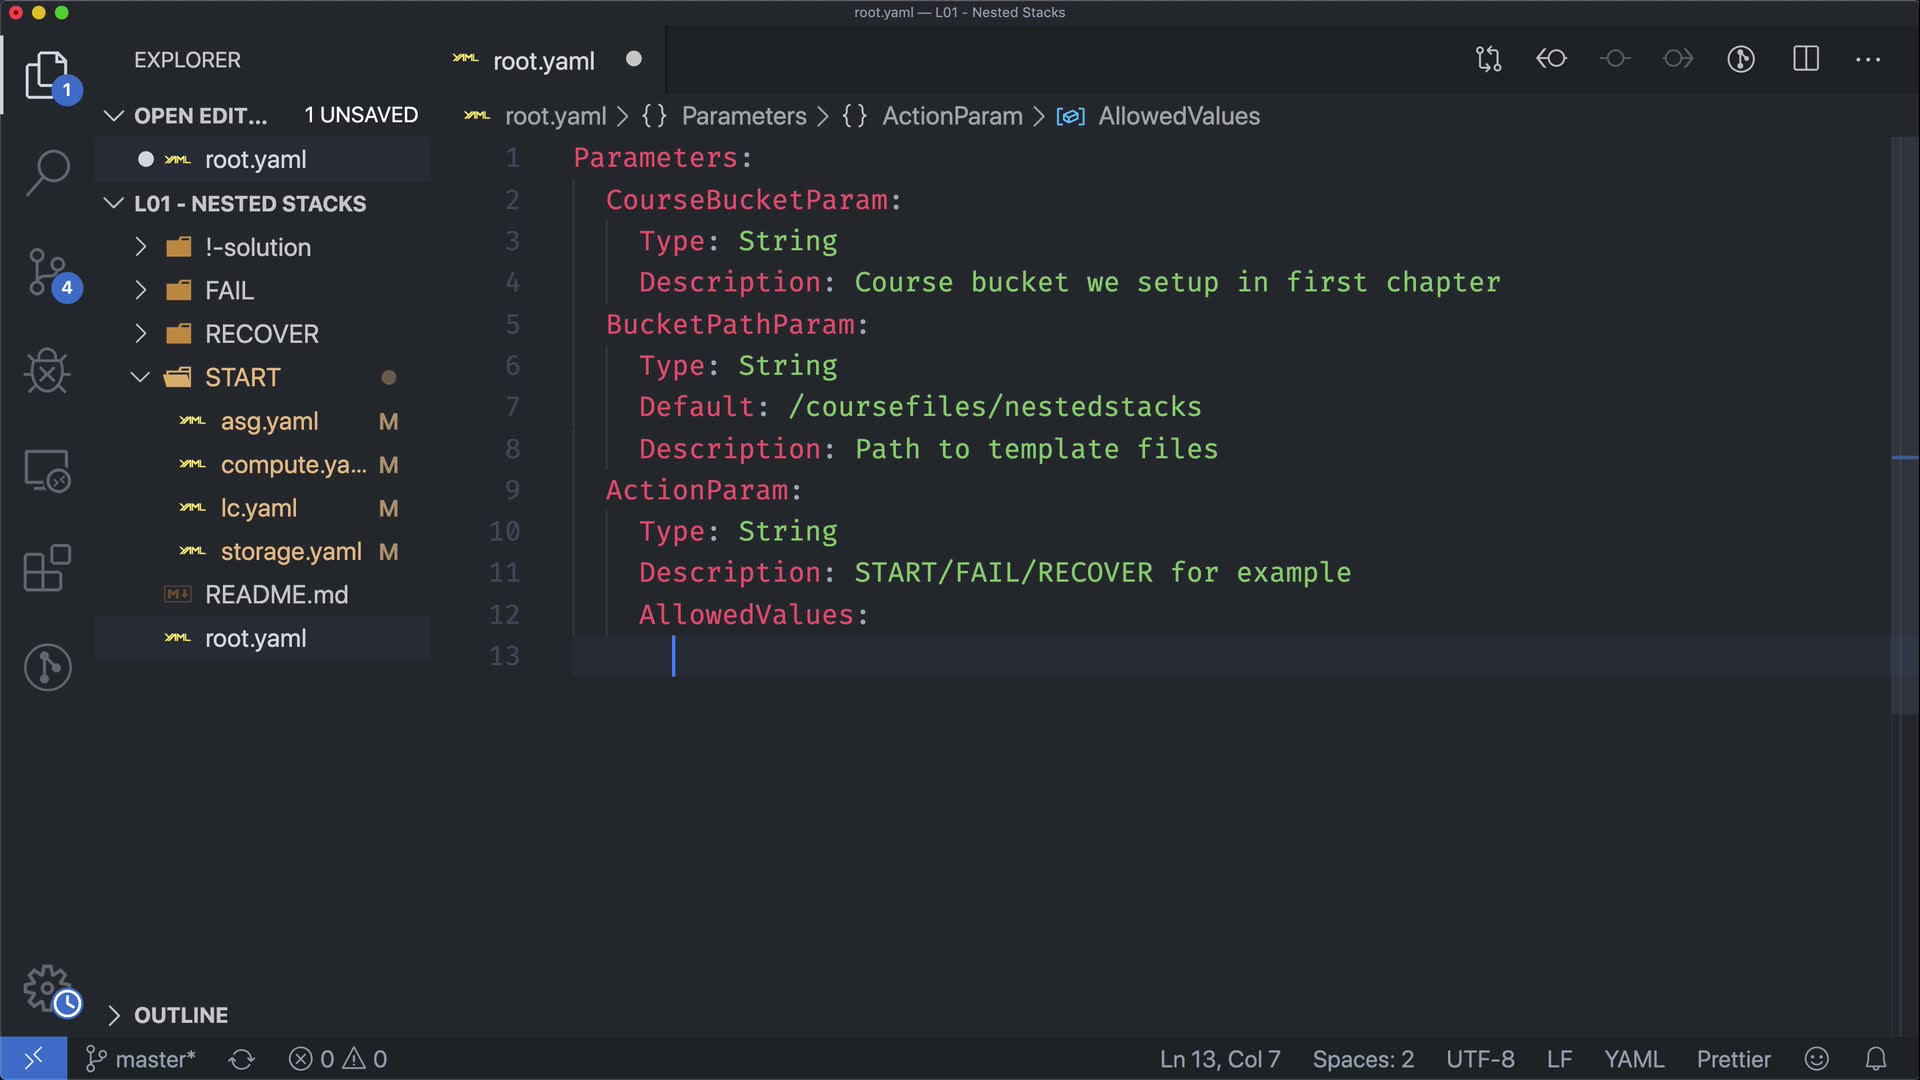
Task: Open the Manage settings gear
Action: pyautogui.click(x=47, y=988)
